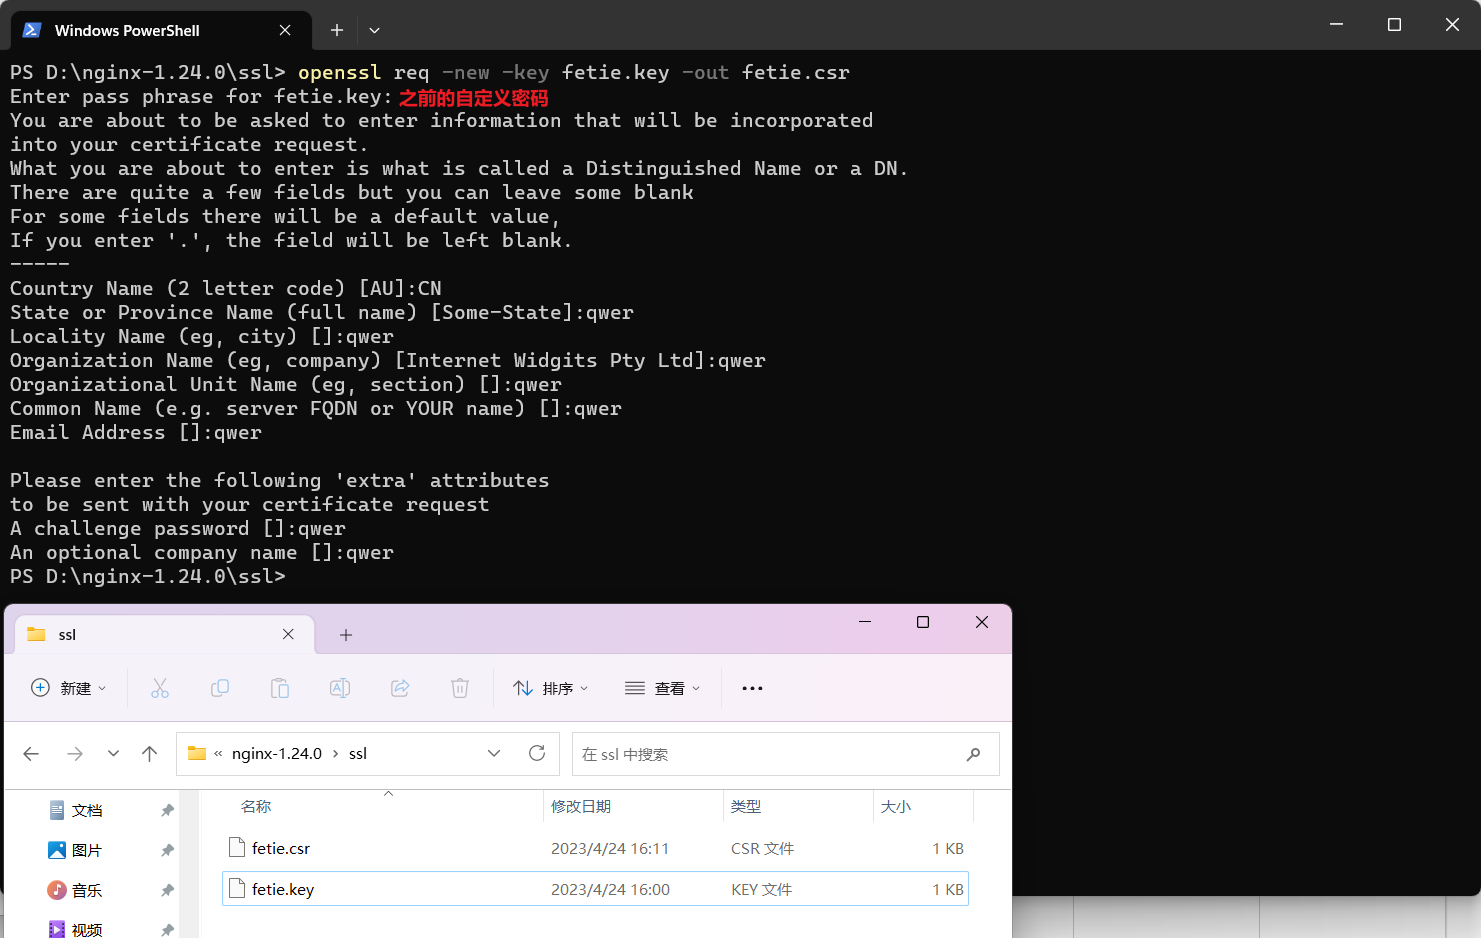Viewport: 1481px width, 938px height.
Task: Click ssl in the address breadcrumb
Action: (x=358, y=754)
